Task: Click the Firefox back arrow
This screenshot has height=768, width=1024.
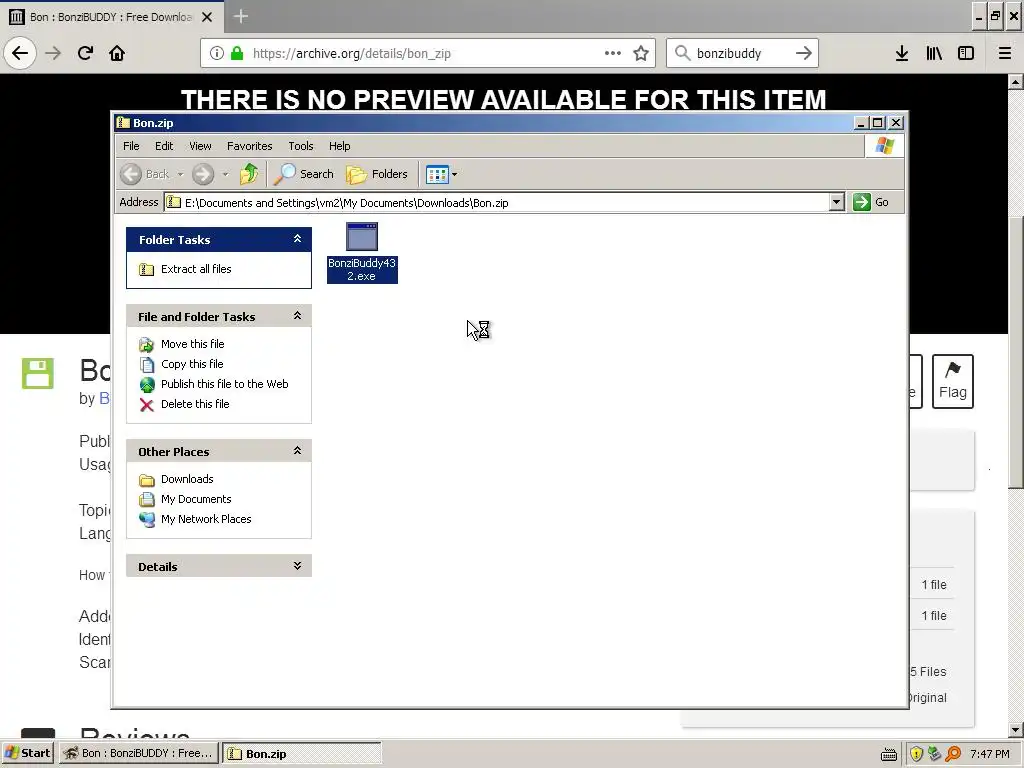Action: 20,53
